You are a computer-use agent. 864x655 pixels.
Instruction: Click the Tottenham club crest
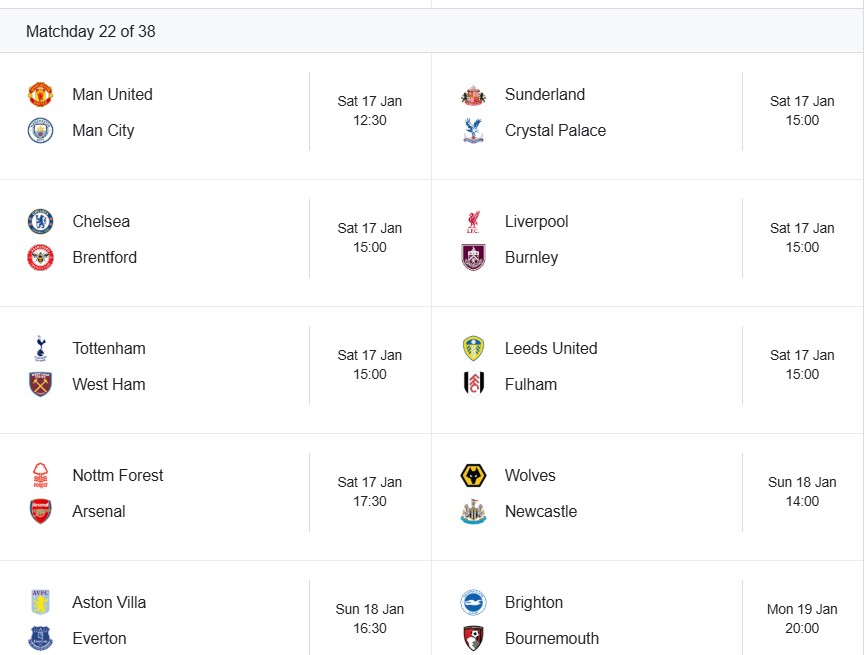pos(40,349)
